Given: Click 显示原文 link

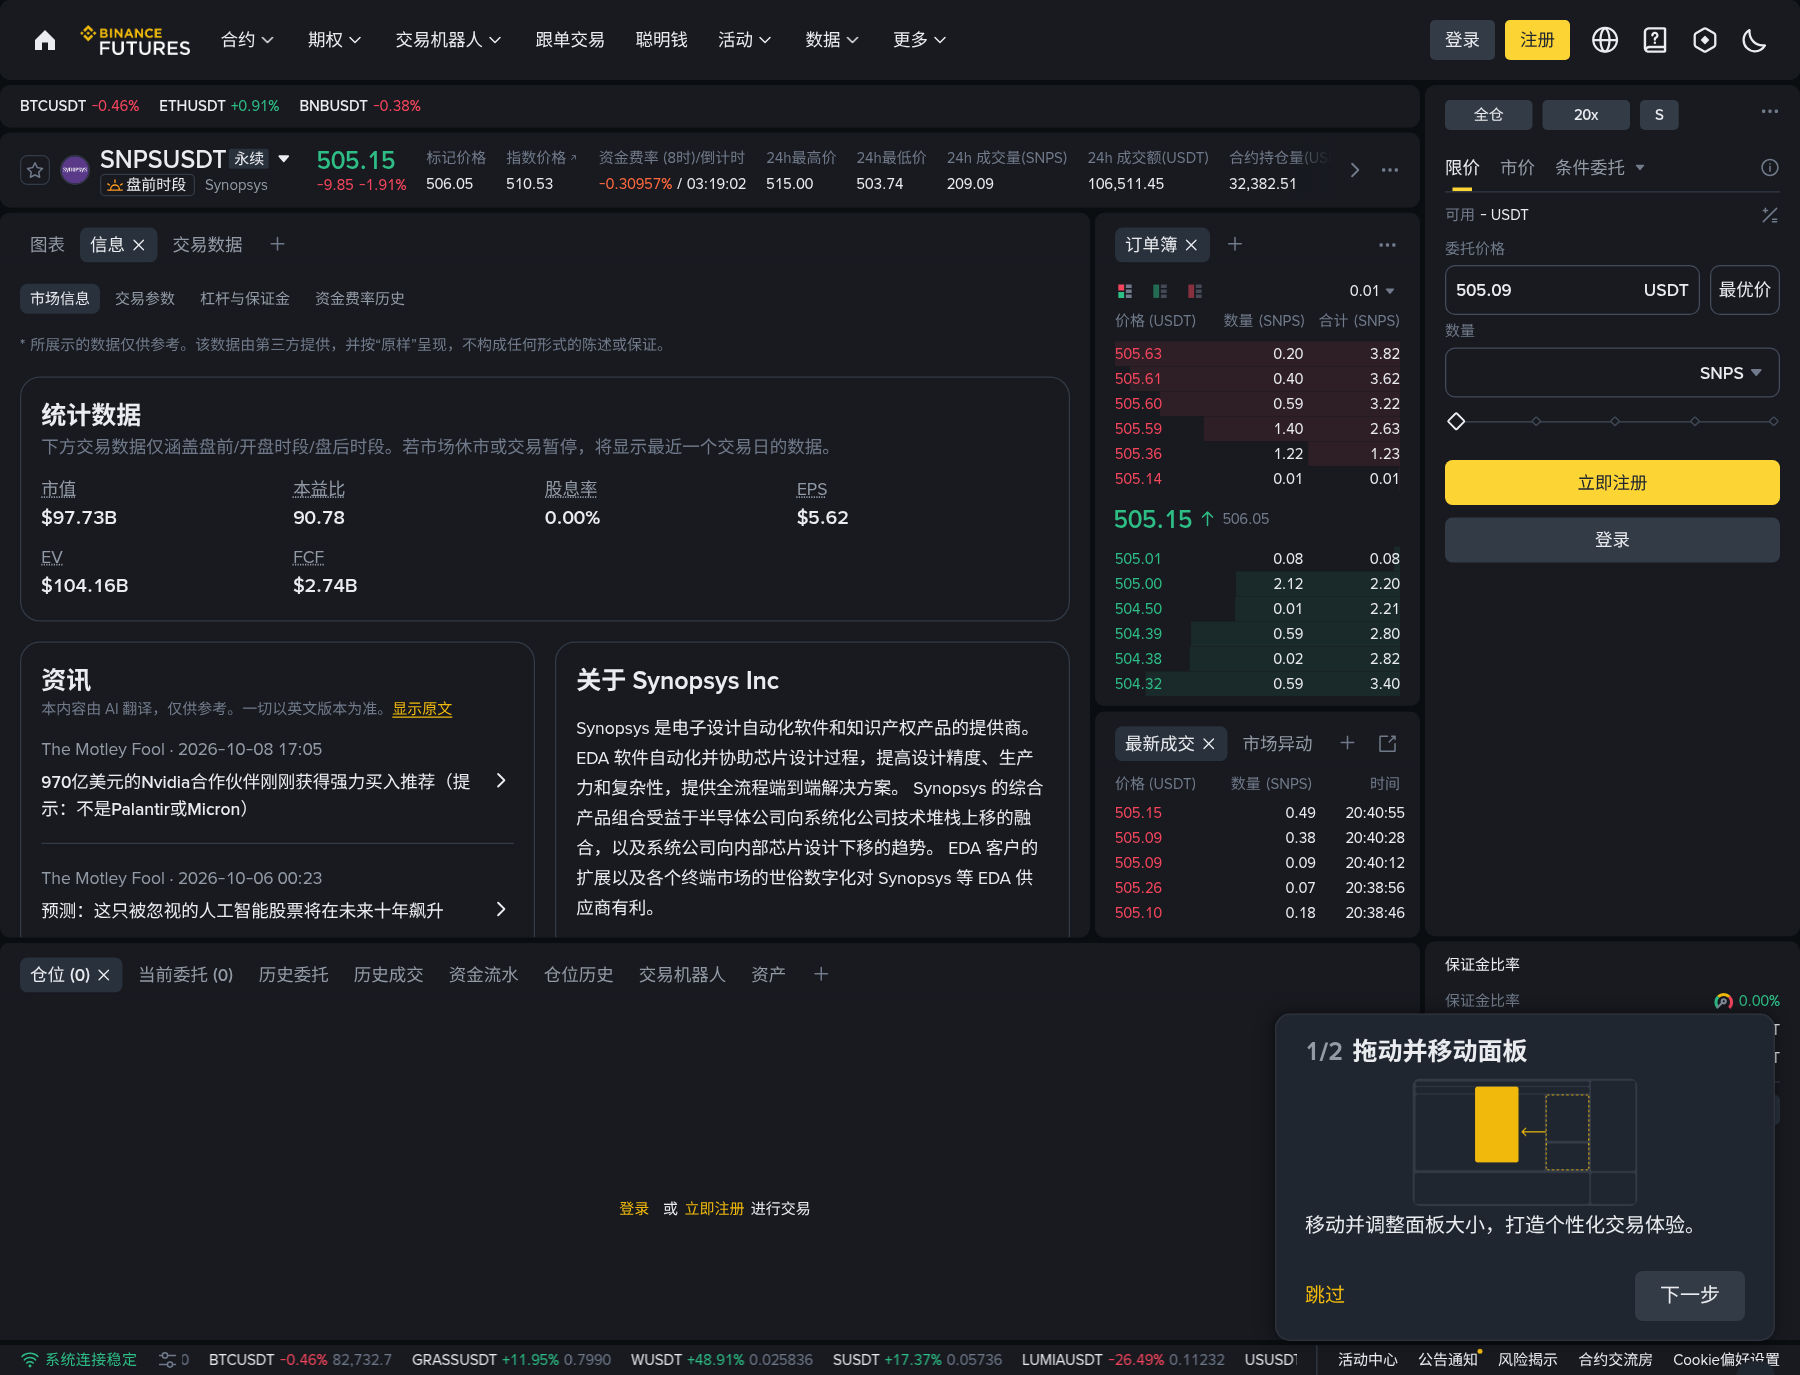Looking at the screenshot, I should pyautogui.click(x=422, y=709).
